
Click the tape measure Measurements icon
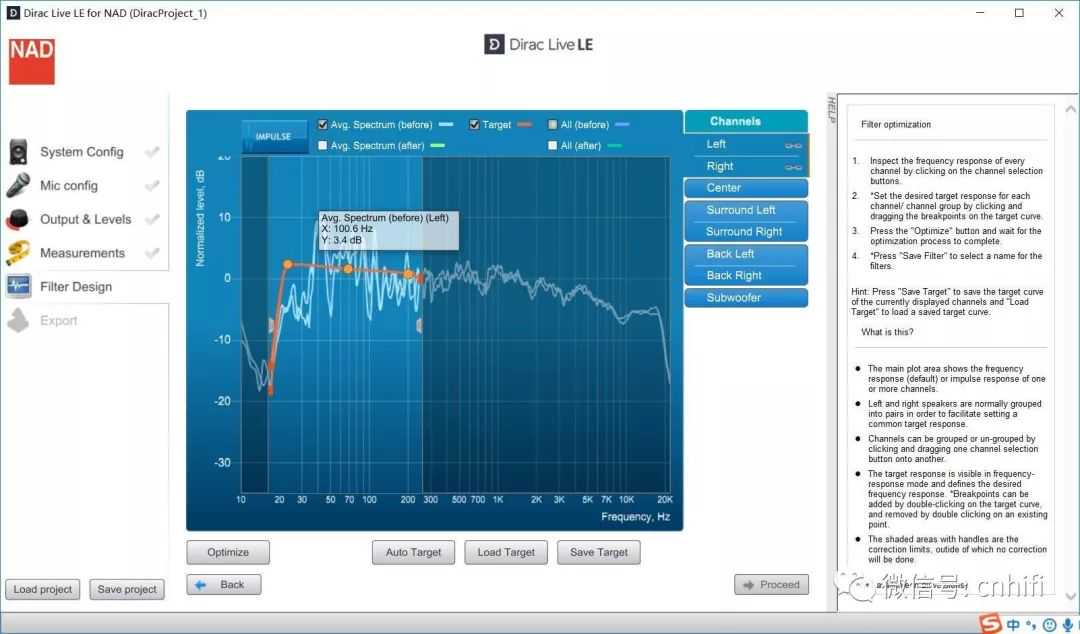pyautogui.click(x=19, y=253)
